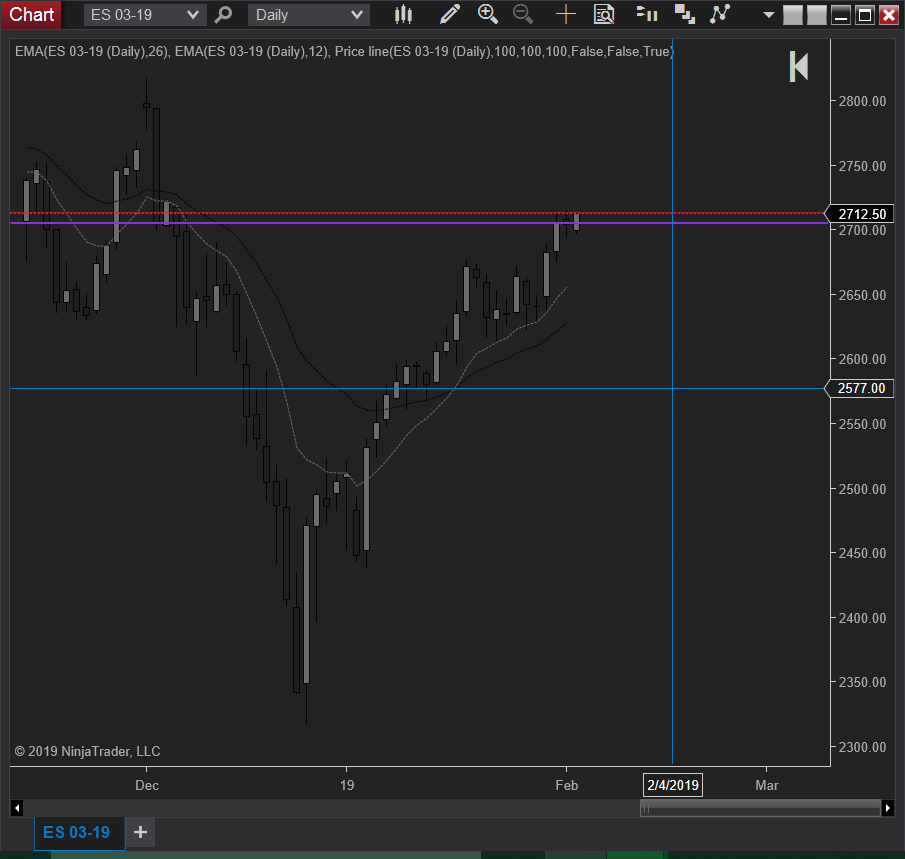Click the 2400.00 price axis label
The width and height of the screenshot is (905, 859).
click(862, 618)
